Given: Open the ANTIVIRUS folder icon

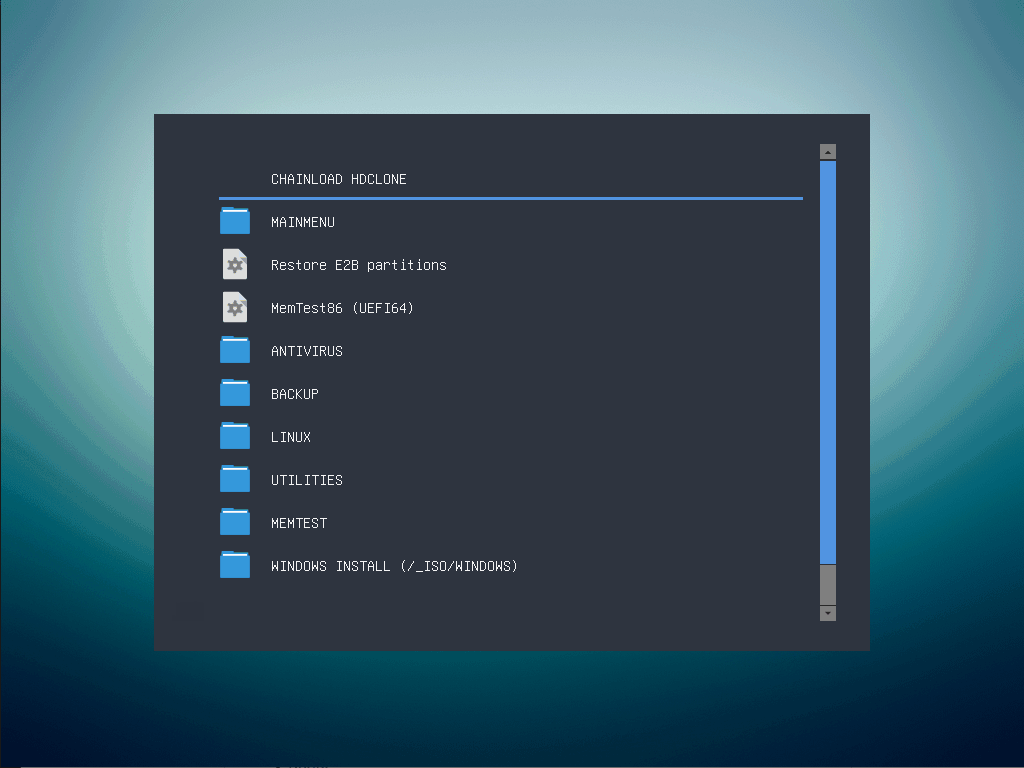Looking at the screenshot, I should [234, 350].
